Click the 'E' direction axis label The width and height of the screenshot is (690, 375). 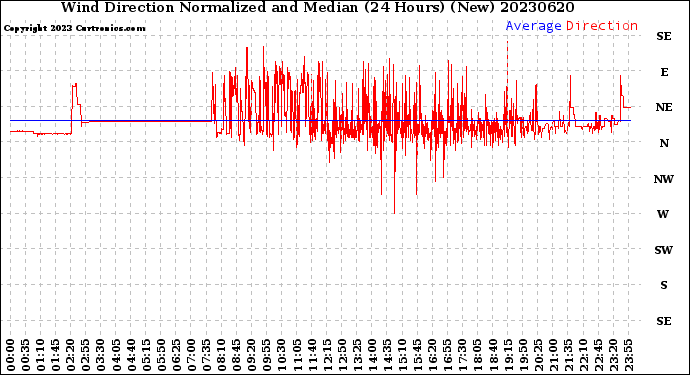(664, 72)
